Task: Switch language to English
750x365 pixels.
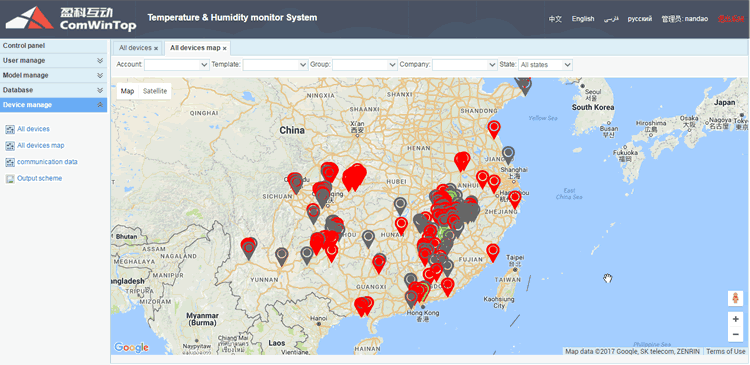Action: 583,19
